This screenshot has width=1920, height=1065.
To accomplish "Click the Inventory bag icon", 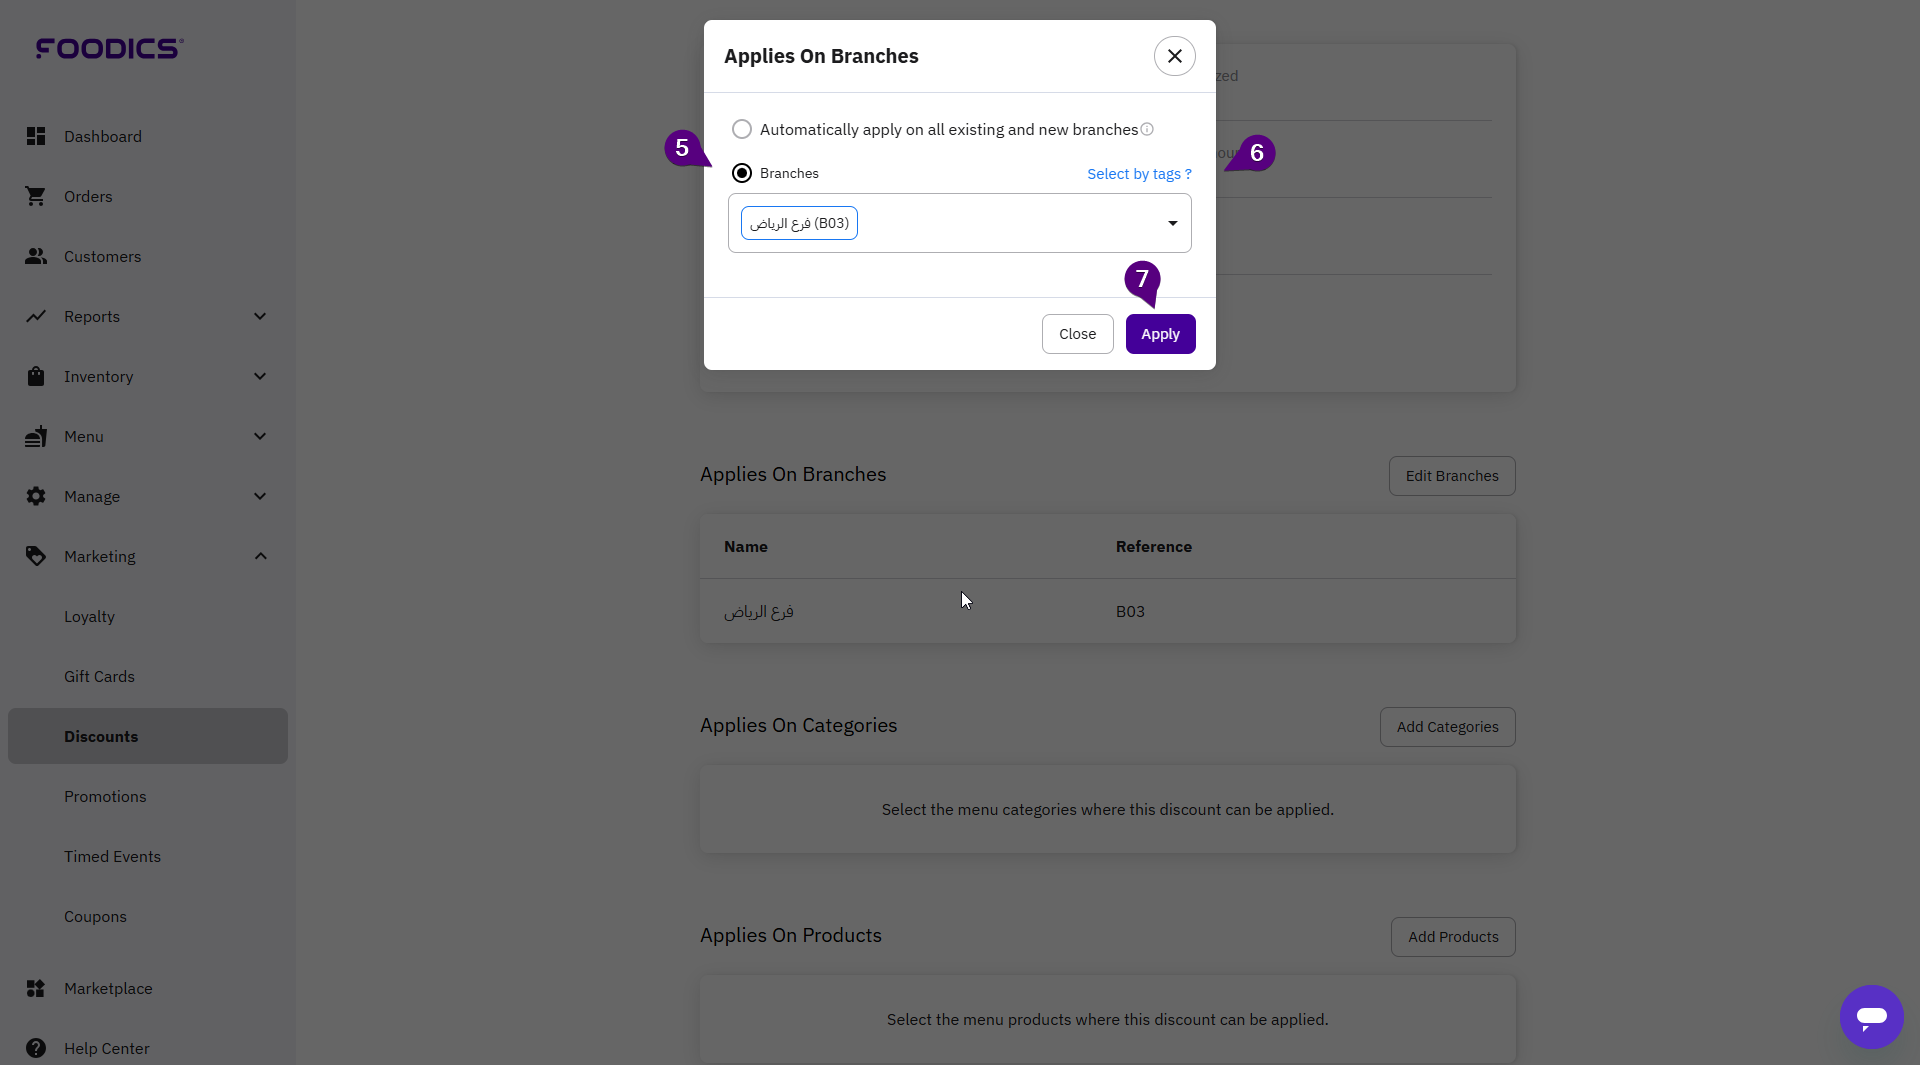I will pos(36,376).
